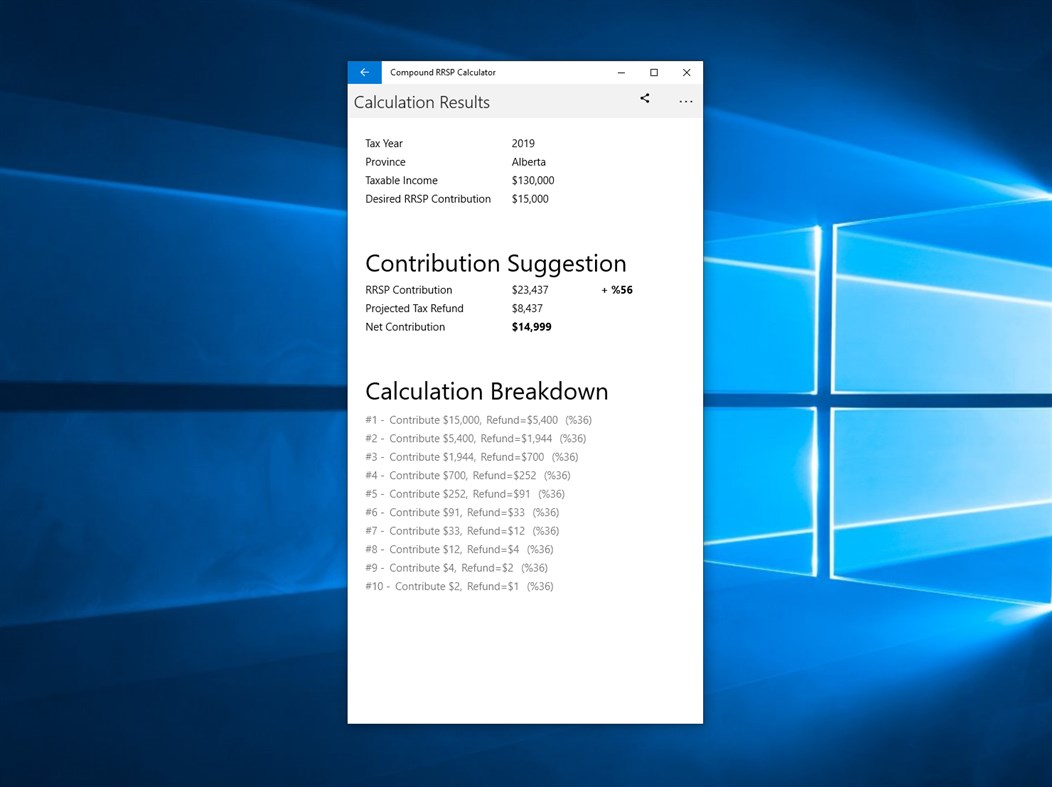Click the Compound RRSP Calculator title bar text
1052x787 pixels.
tap(441, 72)
